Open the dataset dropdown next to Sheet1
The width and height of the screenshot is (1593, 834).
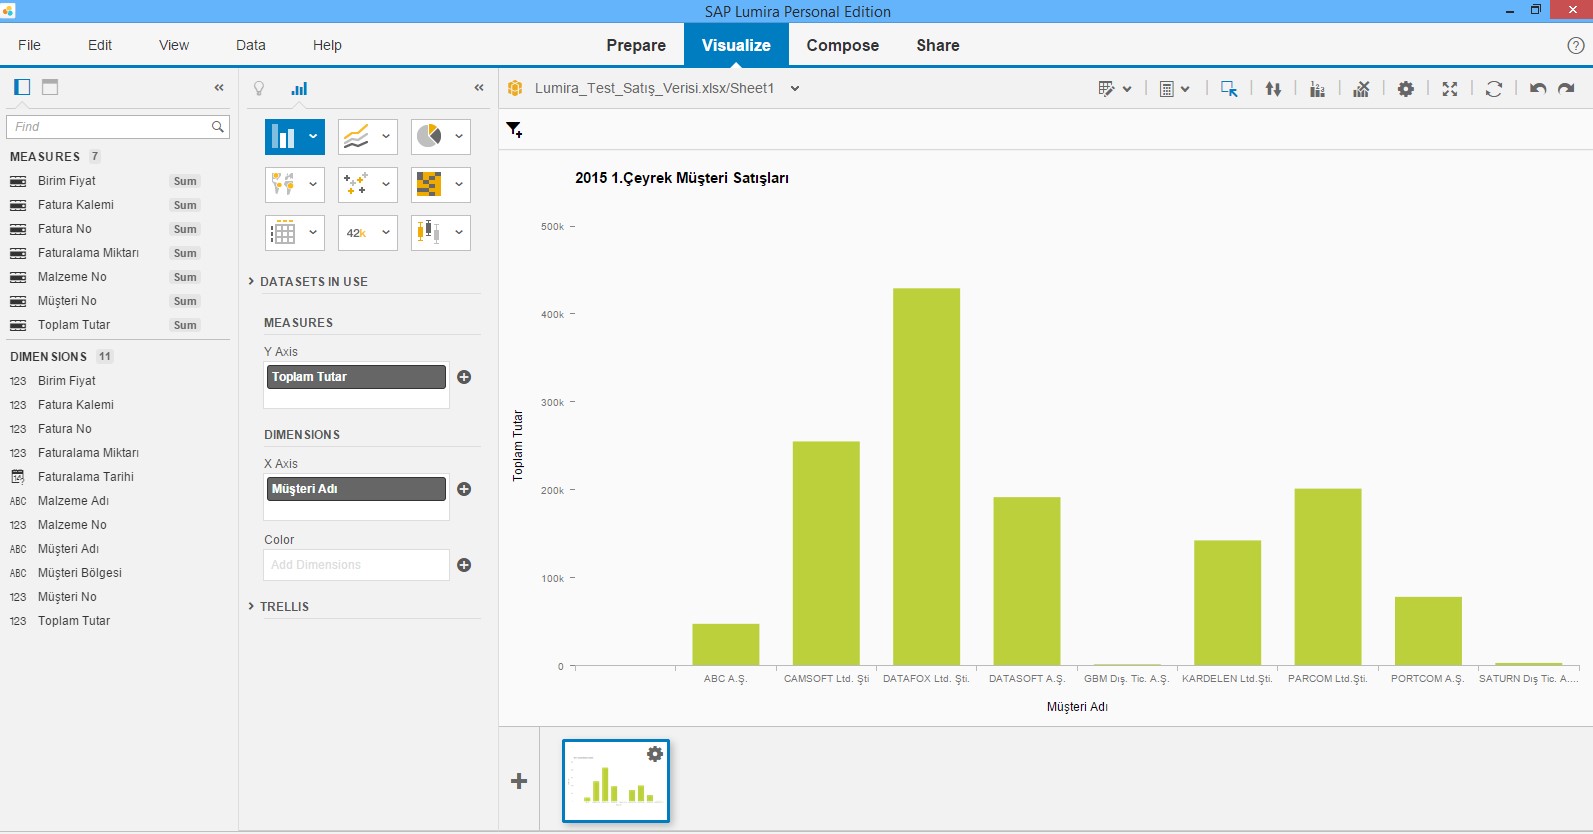pos(795,88)
